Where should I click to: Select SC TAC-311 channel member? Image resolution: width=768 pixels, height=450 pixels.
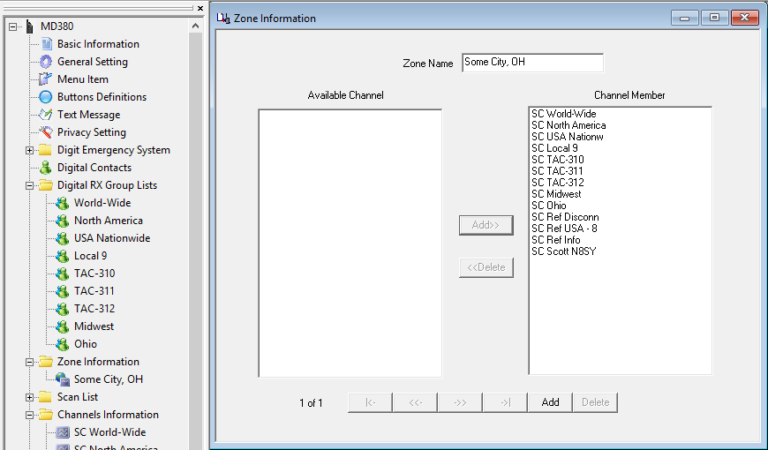pos(557,171)
